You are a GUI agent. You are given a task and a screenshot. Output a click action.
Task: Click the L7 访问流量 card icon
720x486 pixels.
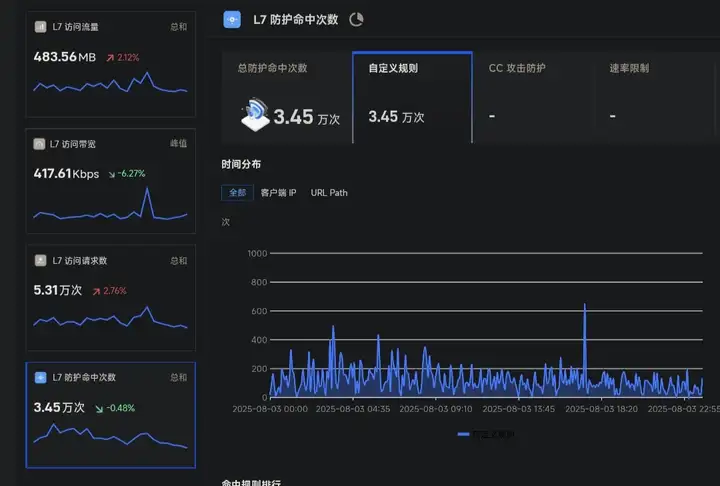pos(40,27)
